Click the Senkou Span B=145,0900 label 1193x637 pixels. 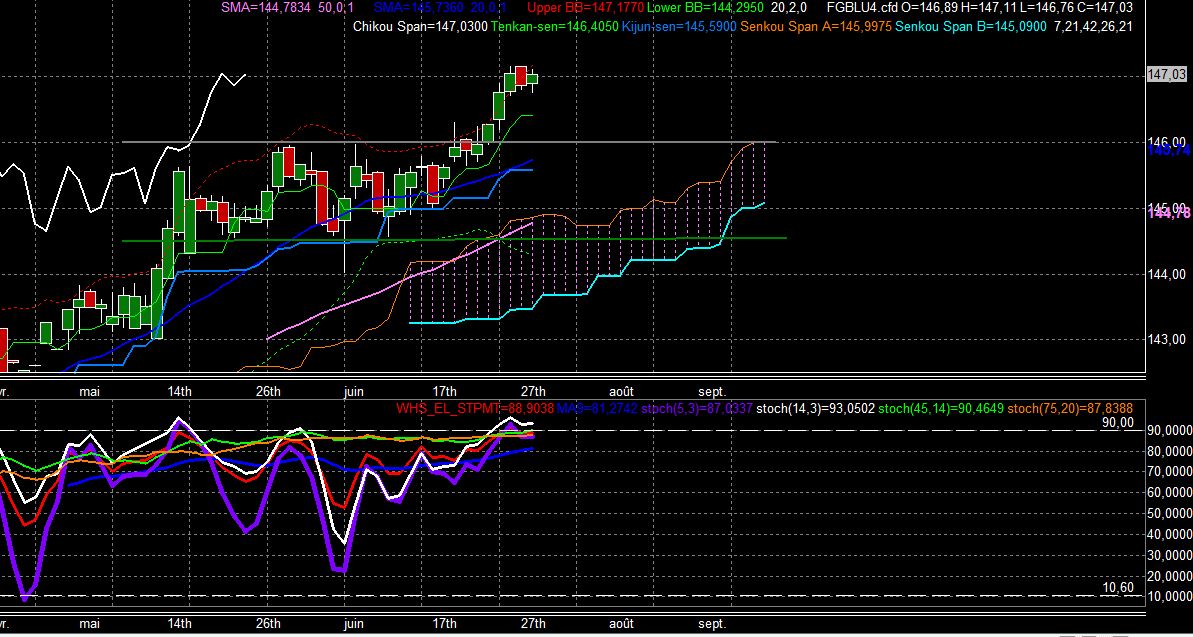pyautogui.click(x=969, y=27)
